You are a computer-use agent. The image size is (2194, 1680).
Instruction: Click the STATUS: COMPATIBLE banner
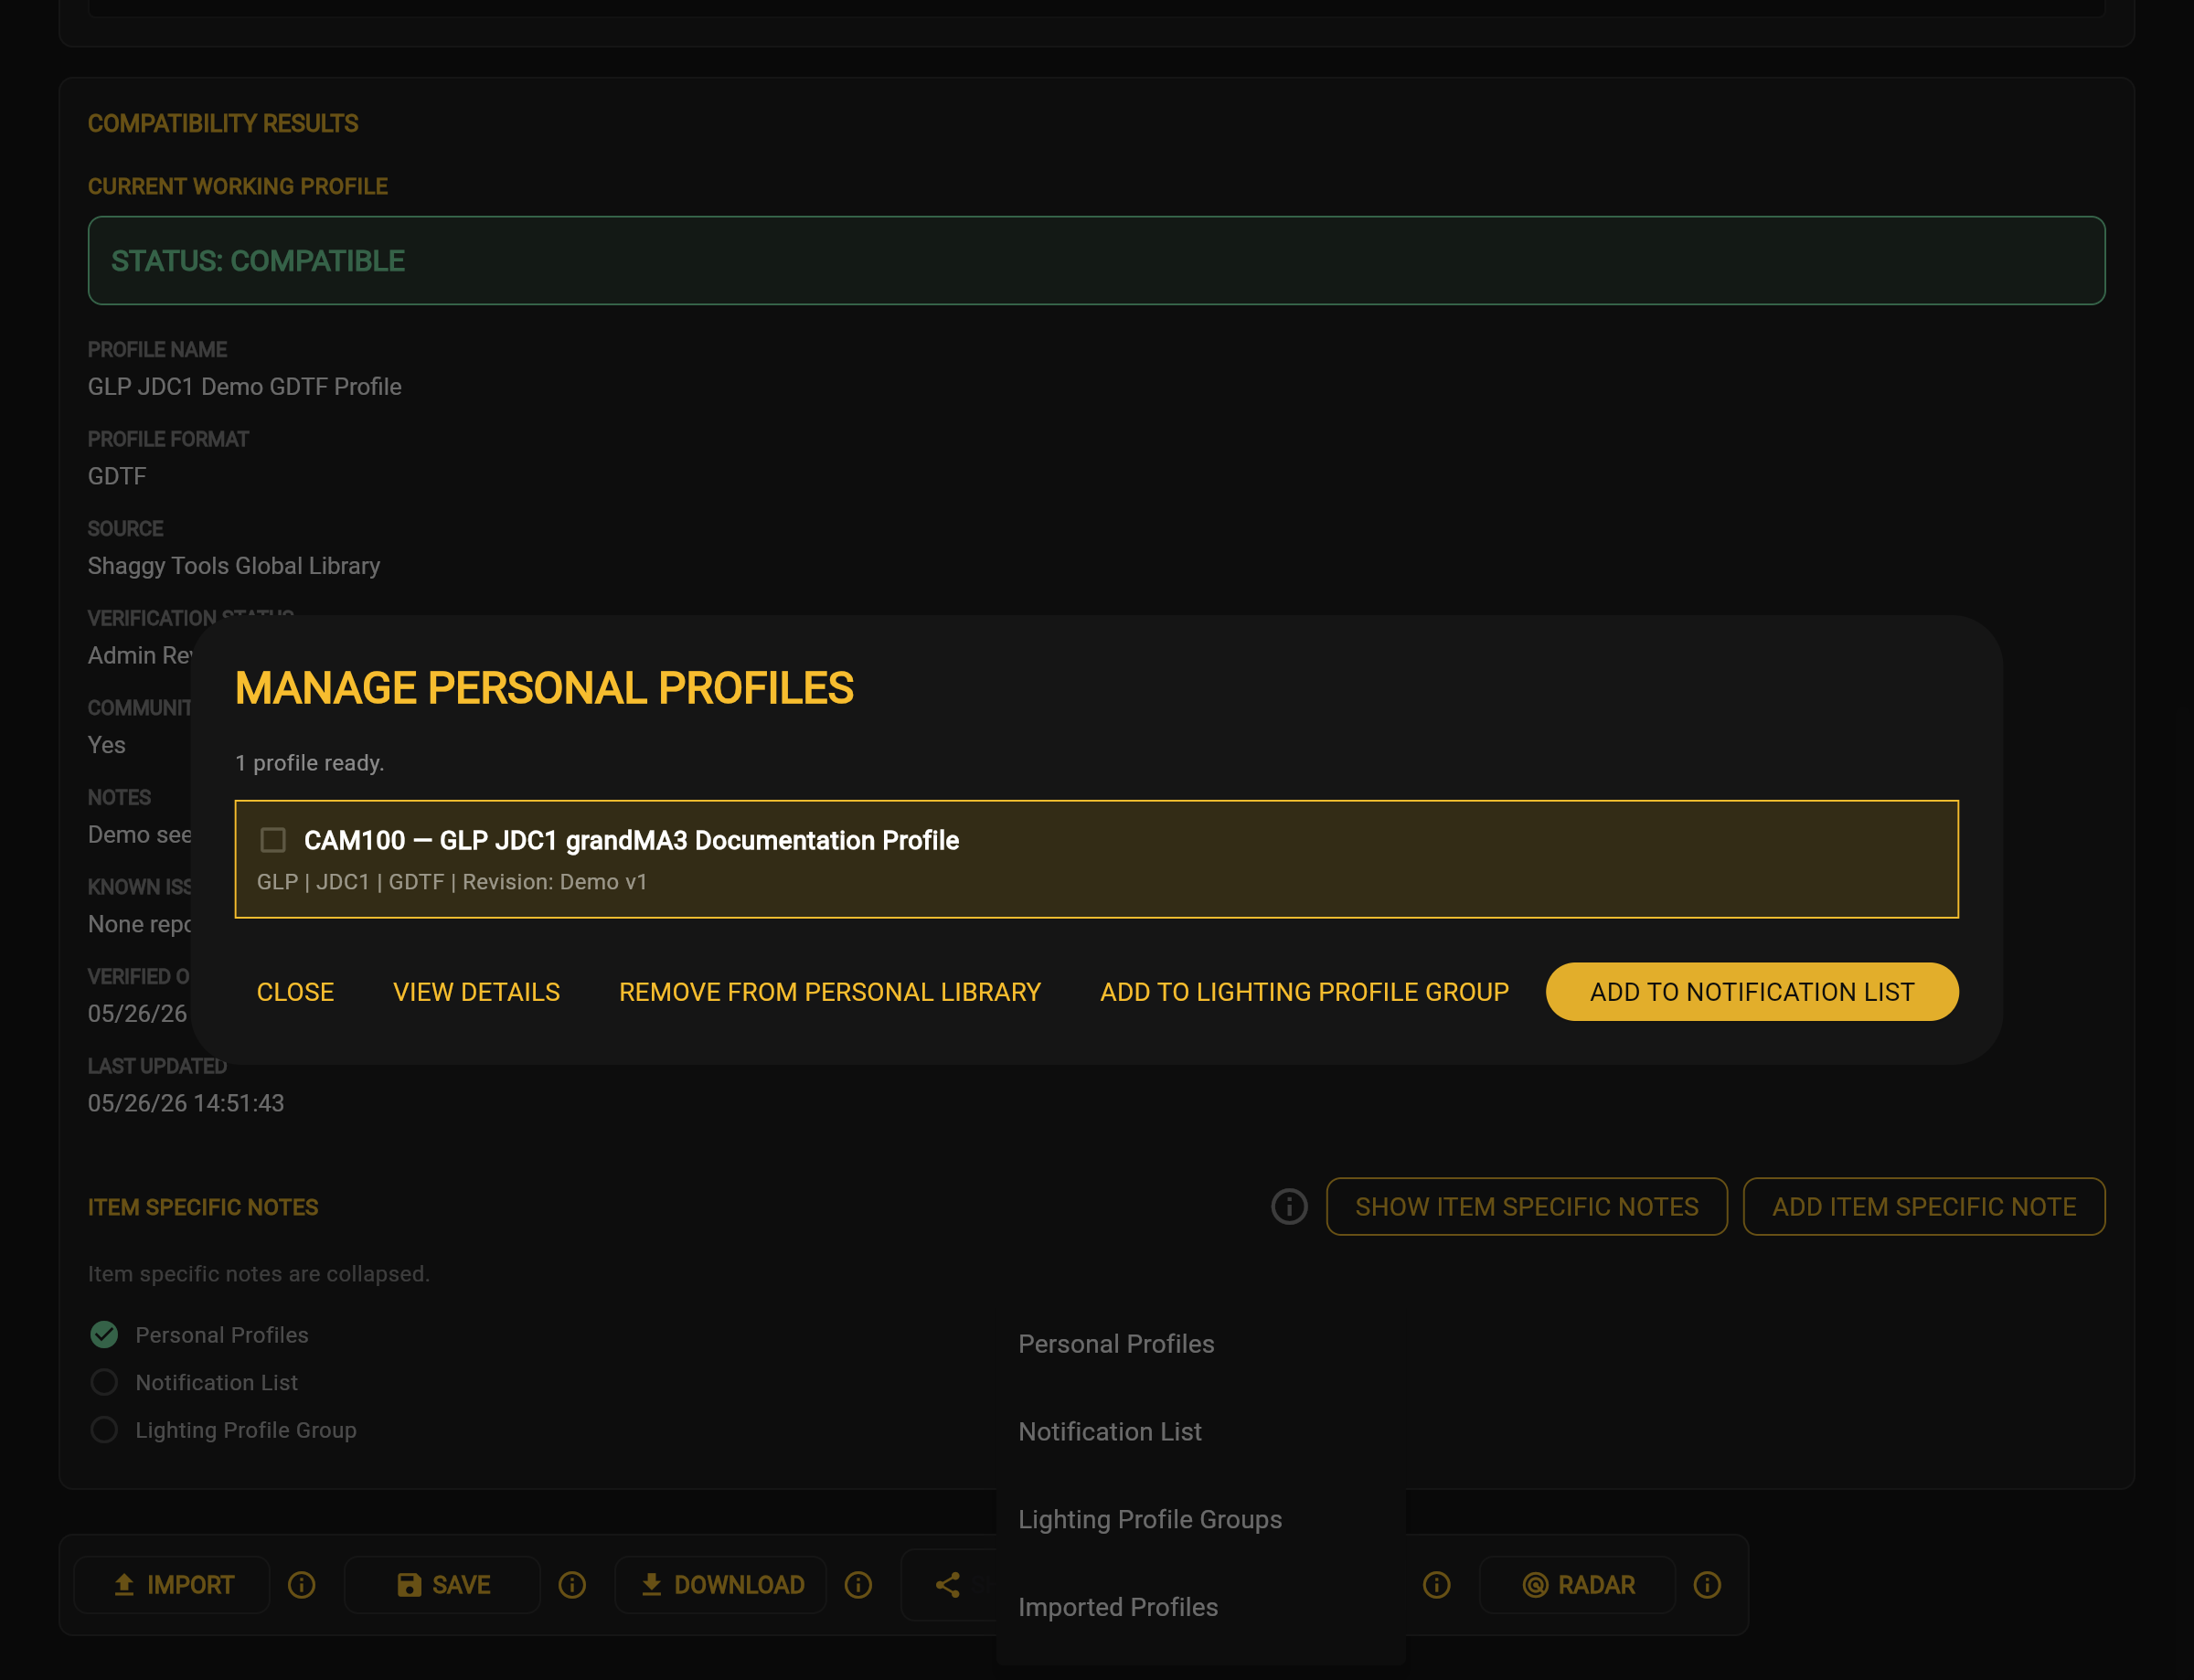click(x=1096, y=261)
